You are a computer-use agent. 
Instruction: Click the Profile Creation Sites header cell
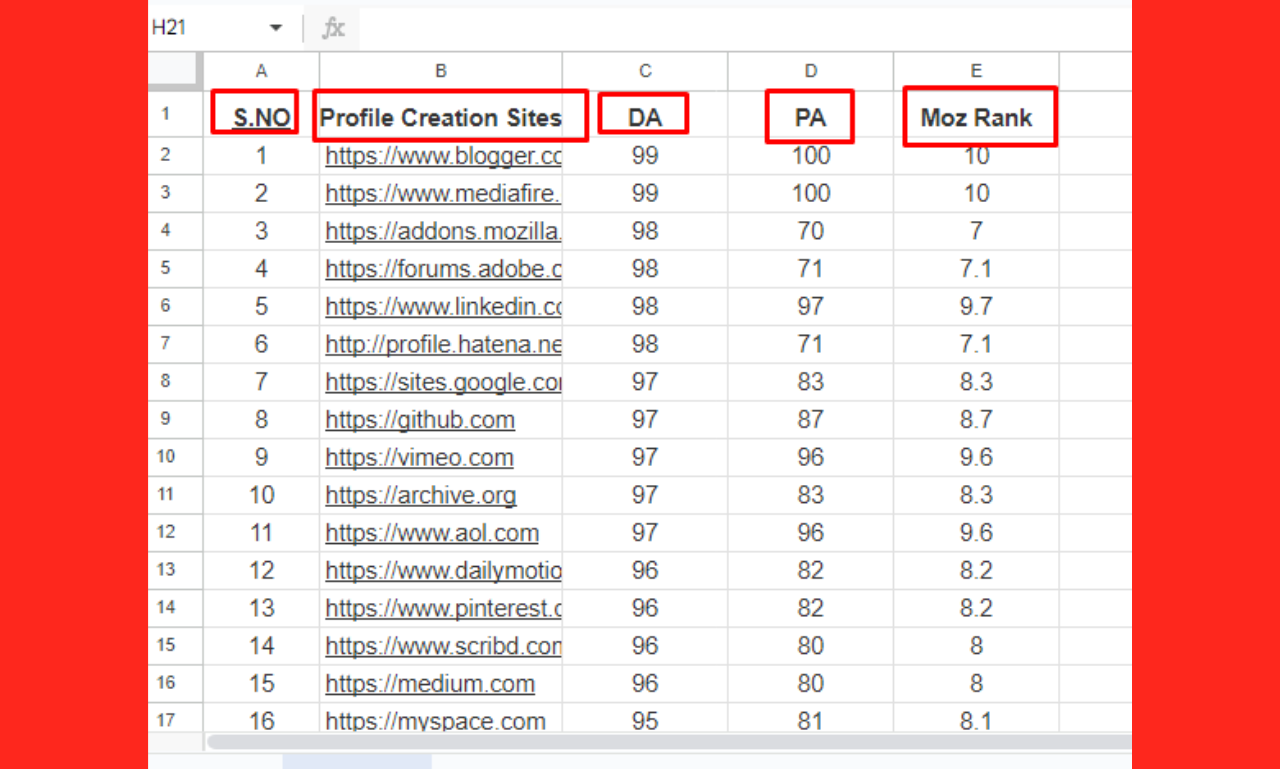[x=441, y=117]
